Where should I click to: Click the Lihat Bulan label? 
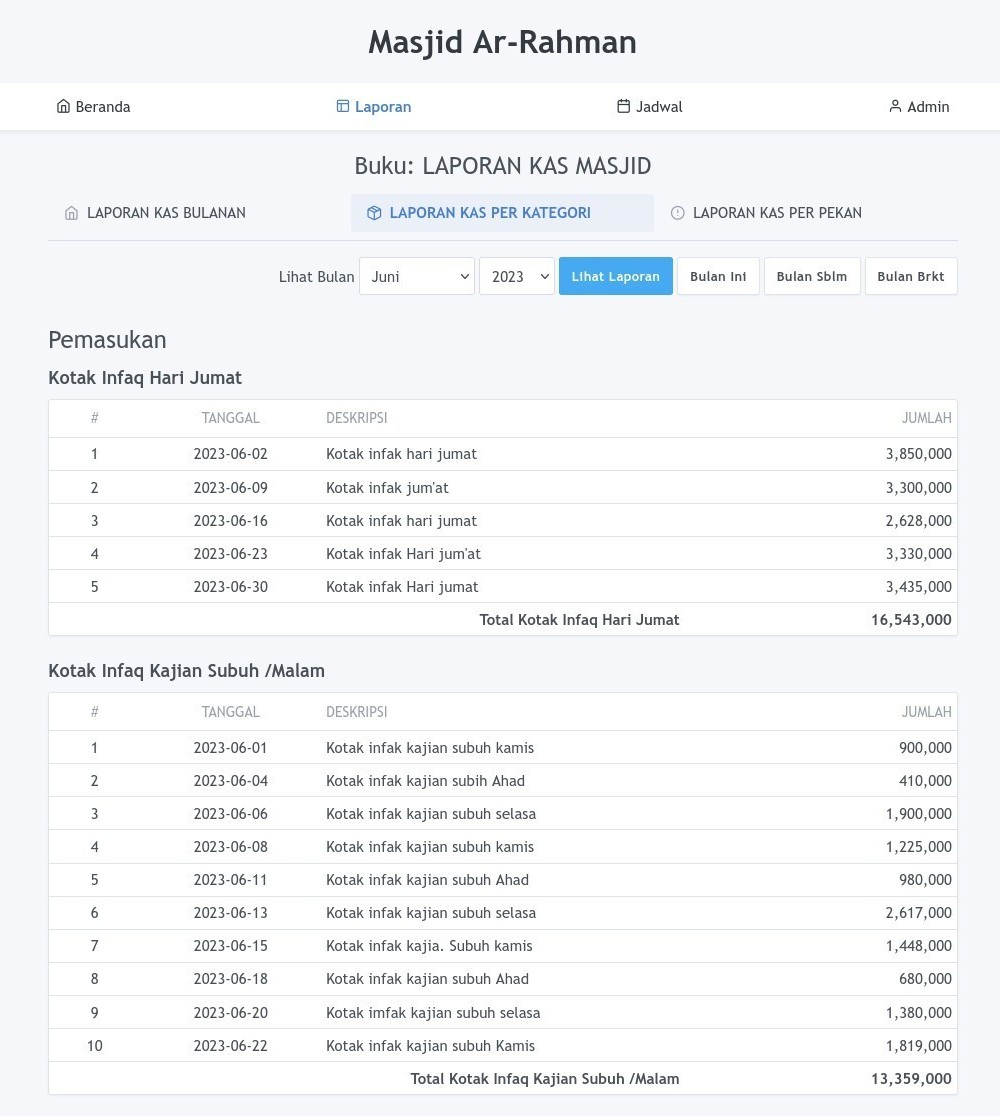coord(316,277)
